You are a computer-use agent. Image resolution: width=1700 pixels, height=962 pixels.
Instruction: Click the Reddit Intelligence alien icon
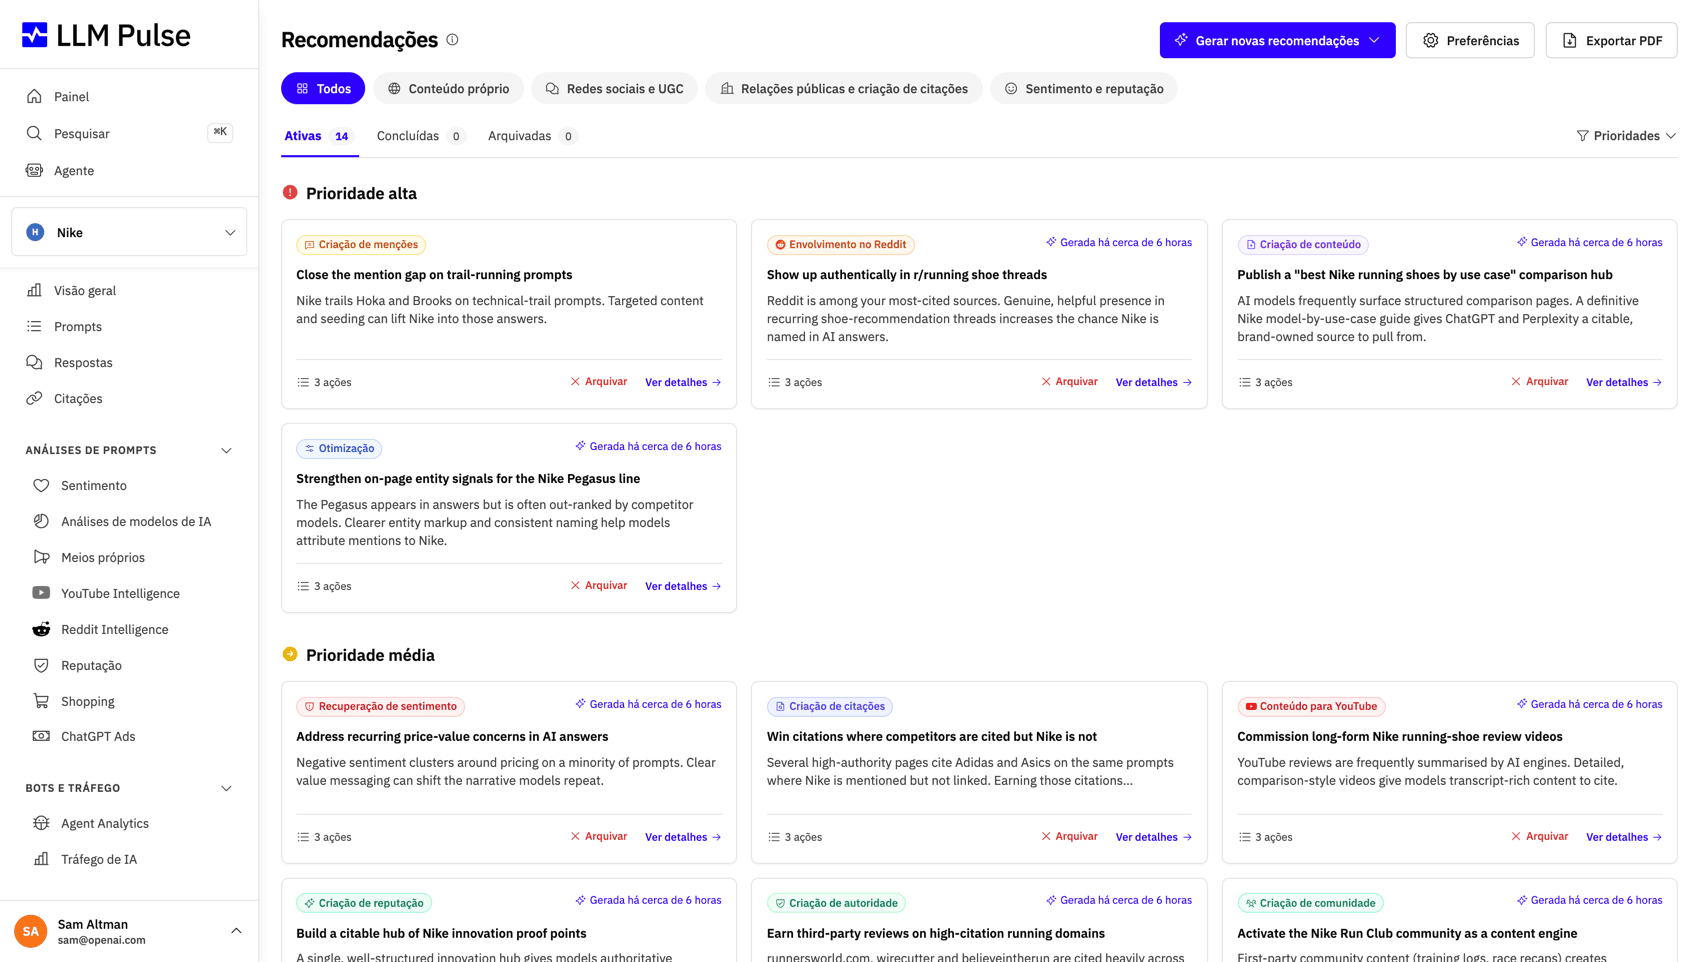41,630
